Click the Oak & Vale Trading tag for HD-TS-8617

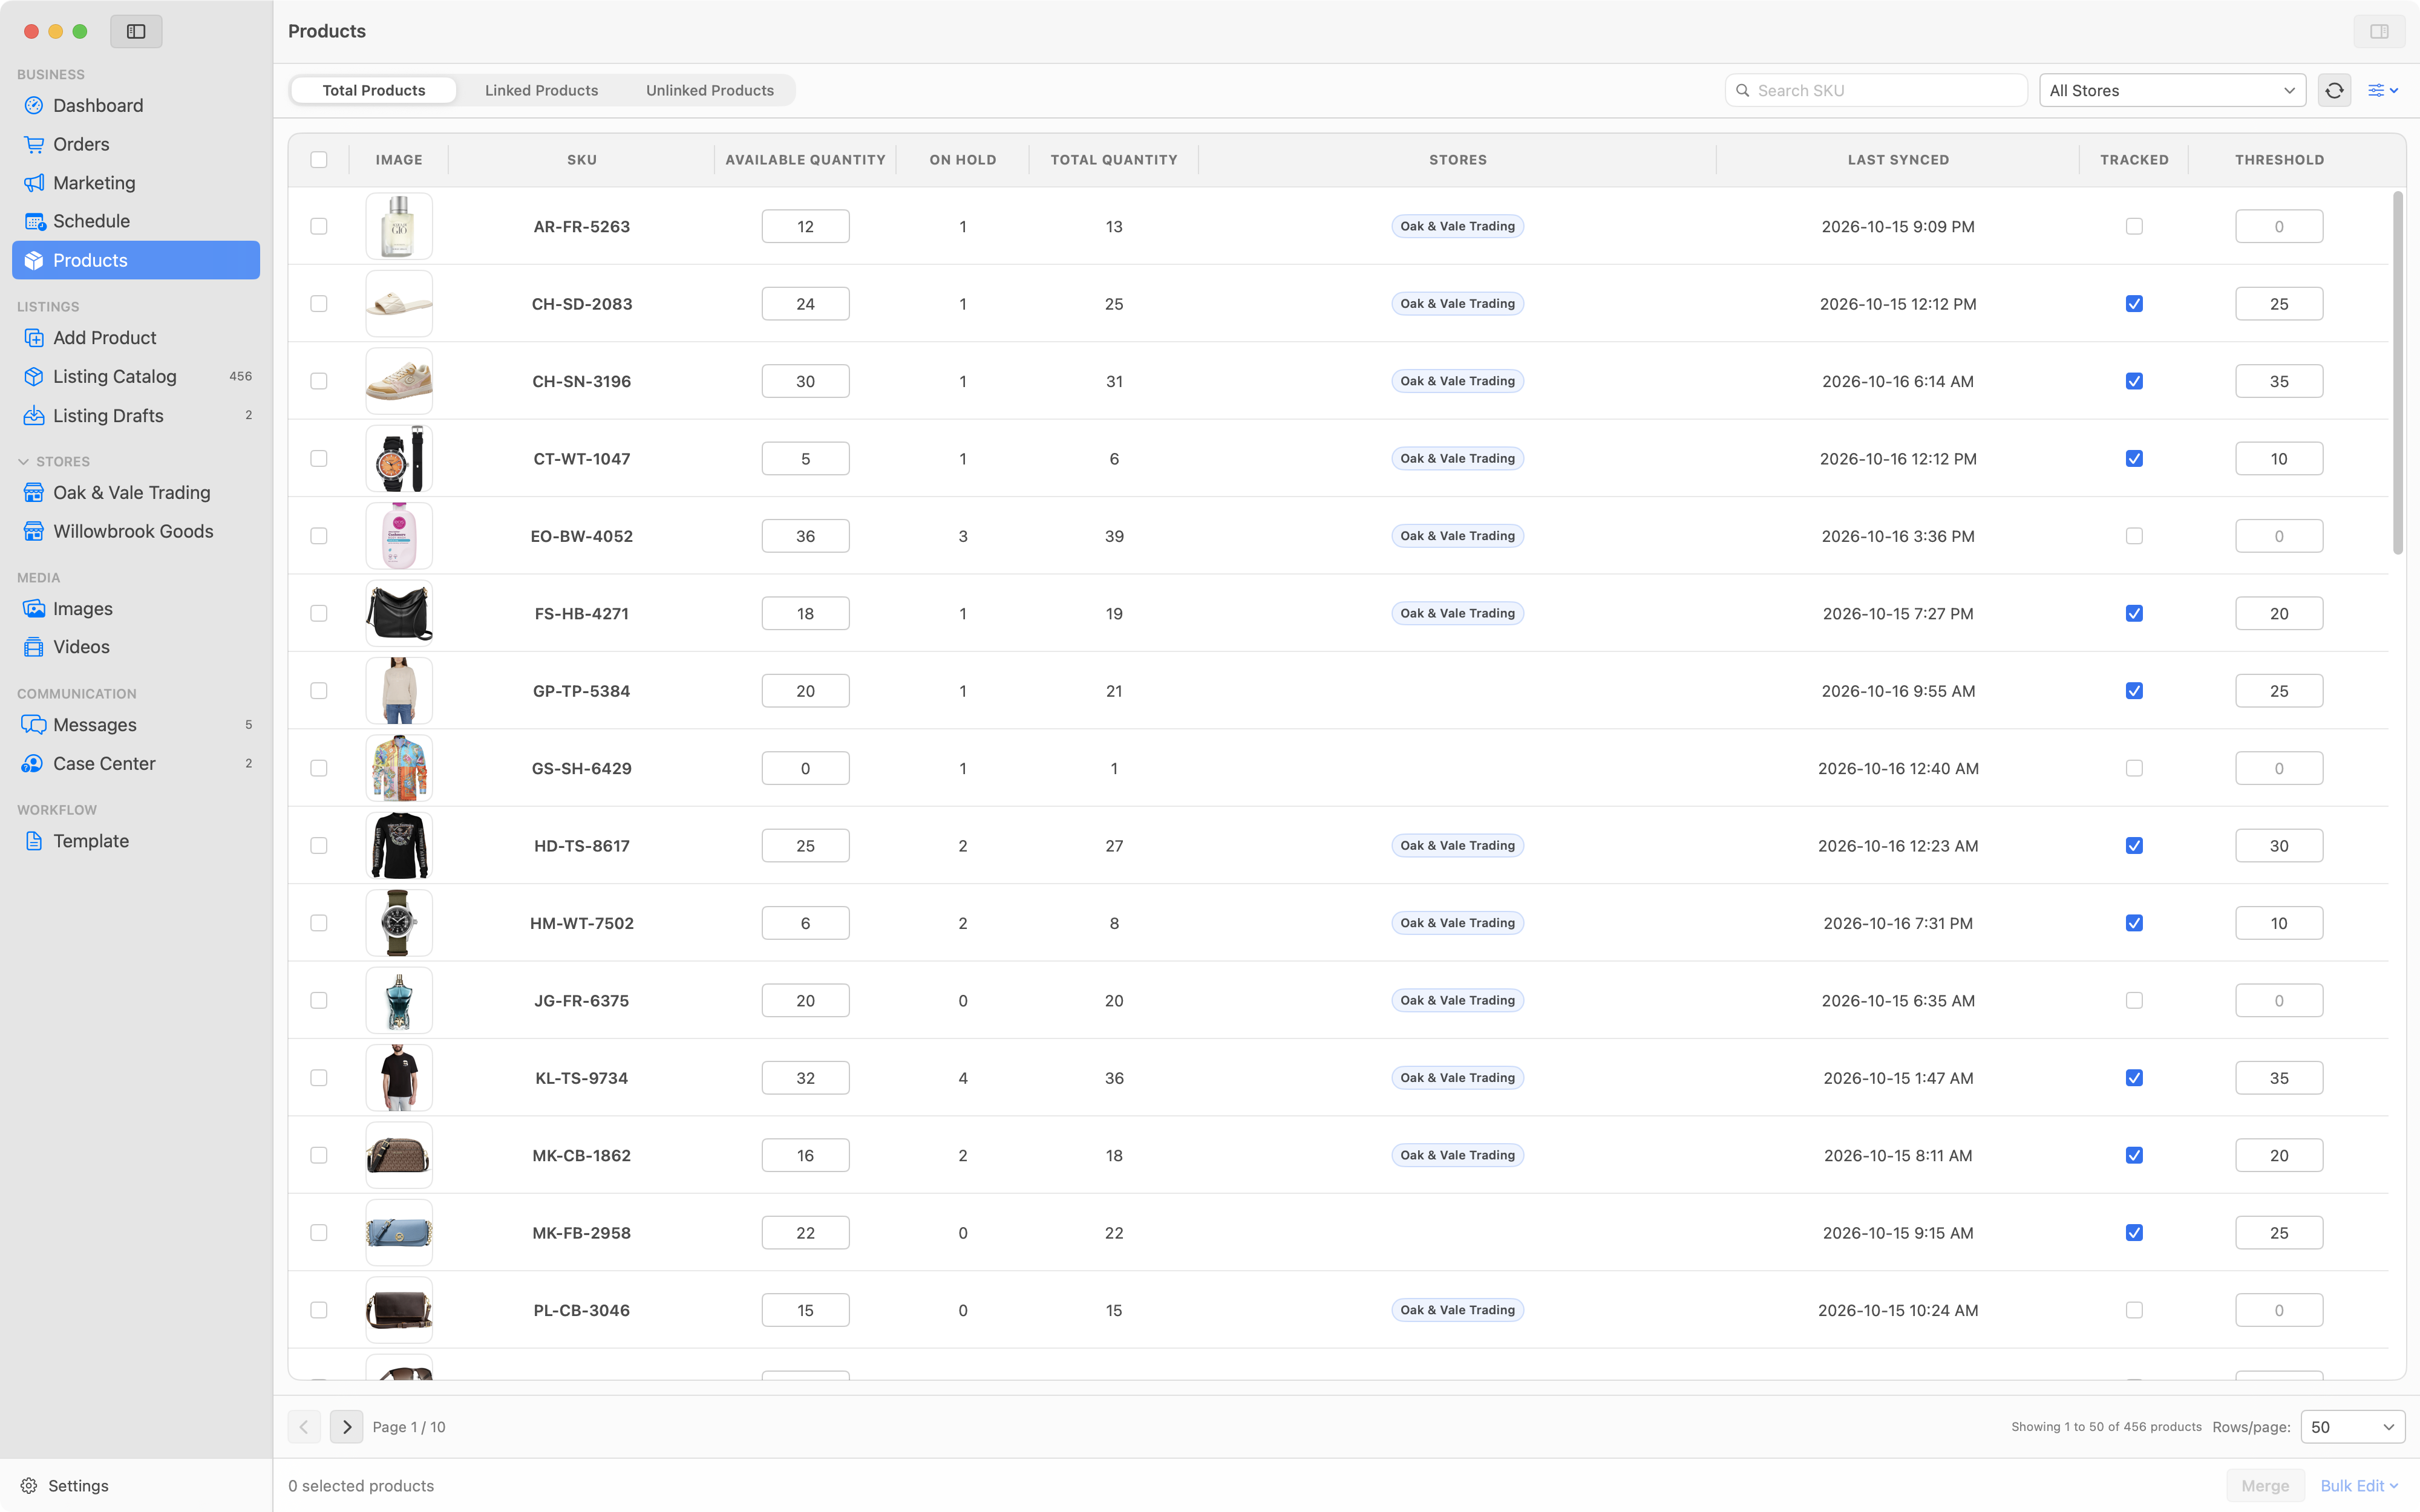[x=1457, y=846]
